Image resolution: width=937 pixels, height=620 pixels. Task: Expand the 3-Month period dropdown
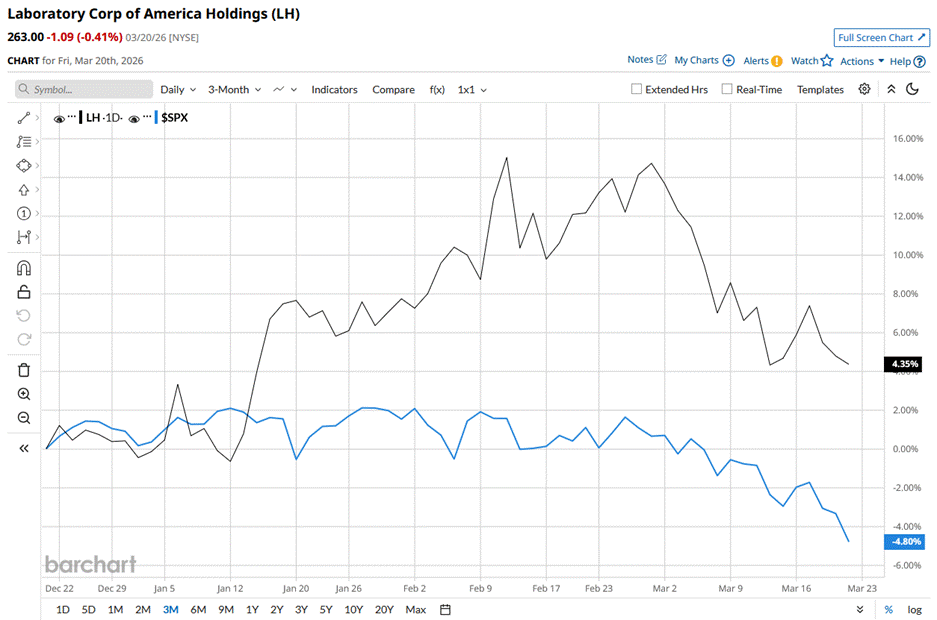[234, 89]
